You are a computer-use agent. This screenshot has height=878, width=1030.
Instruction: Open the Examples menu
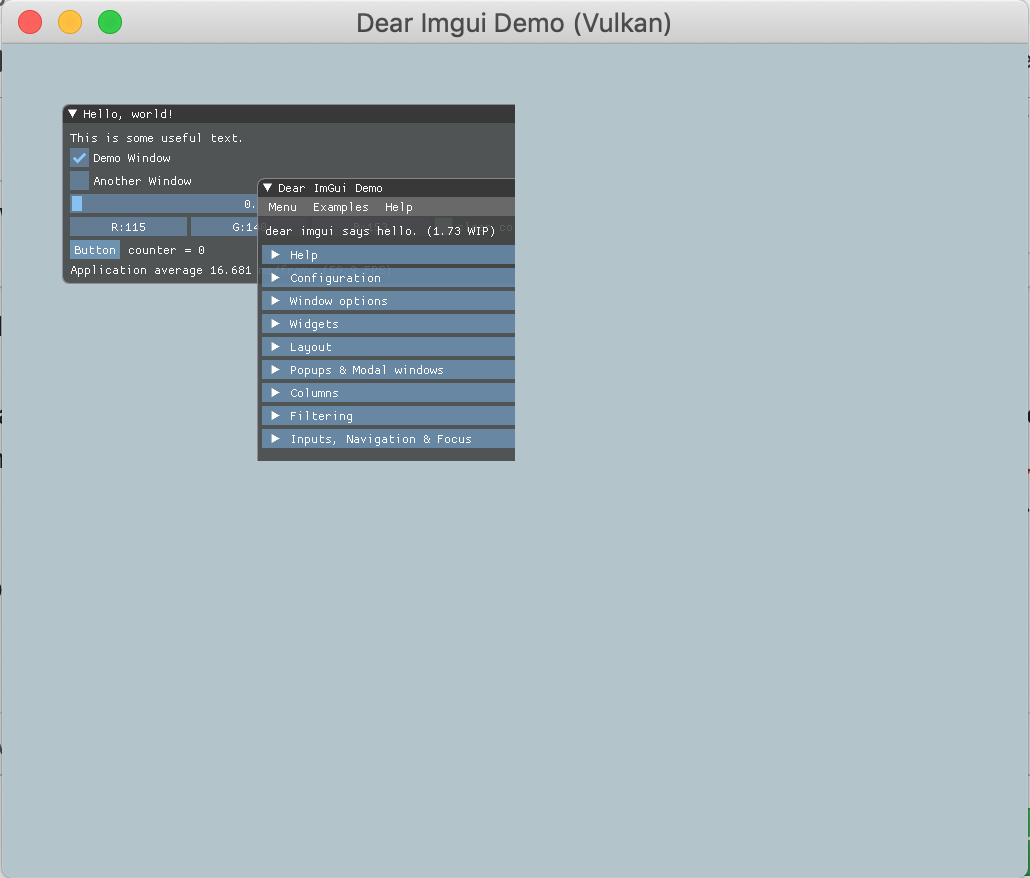(x=341, y=207)
